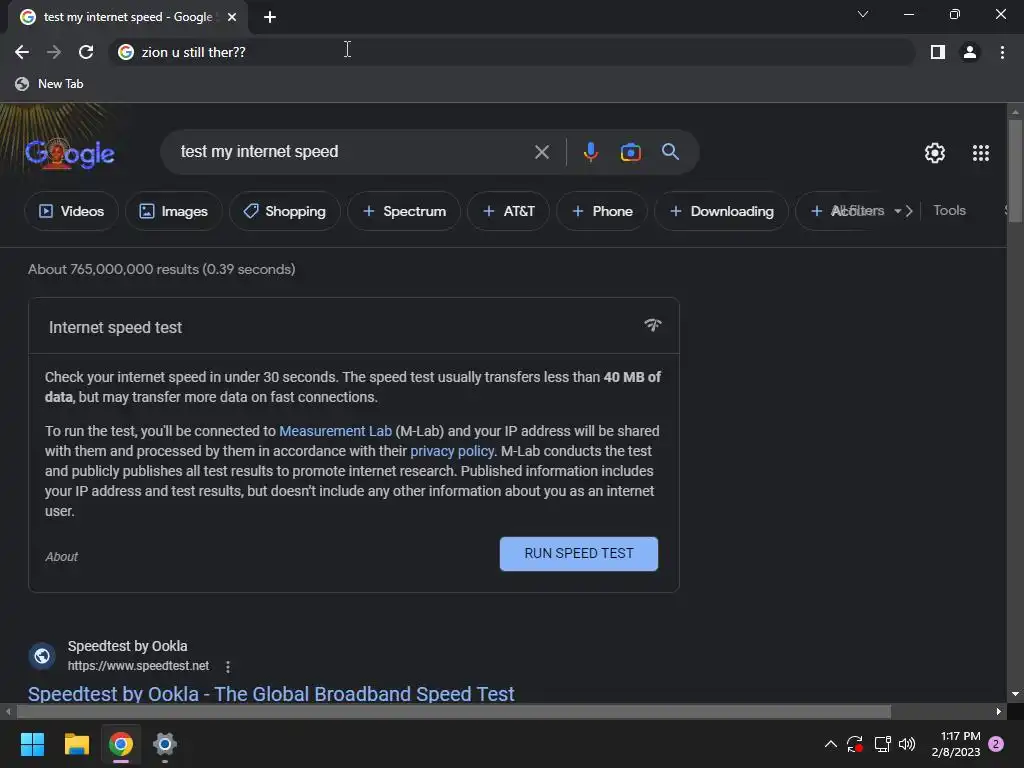This screenshot has width=1024, height=768.
Task: Open the network tray icon
Action: click(882, 744)
